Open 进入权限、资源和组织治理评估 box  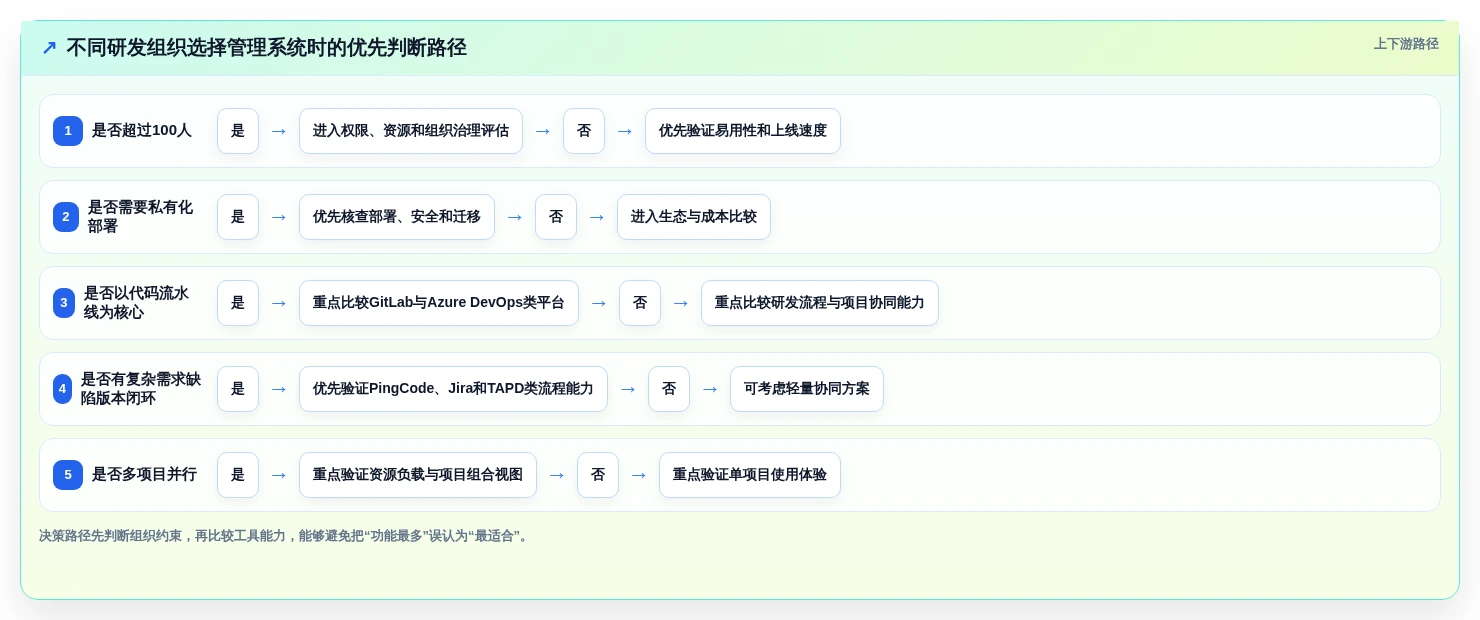click(411, 131)
